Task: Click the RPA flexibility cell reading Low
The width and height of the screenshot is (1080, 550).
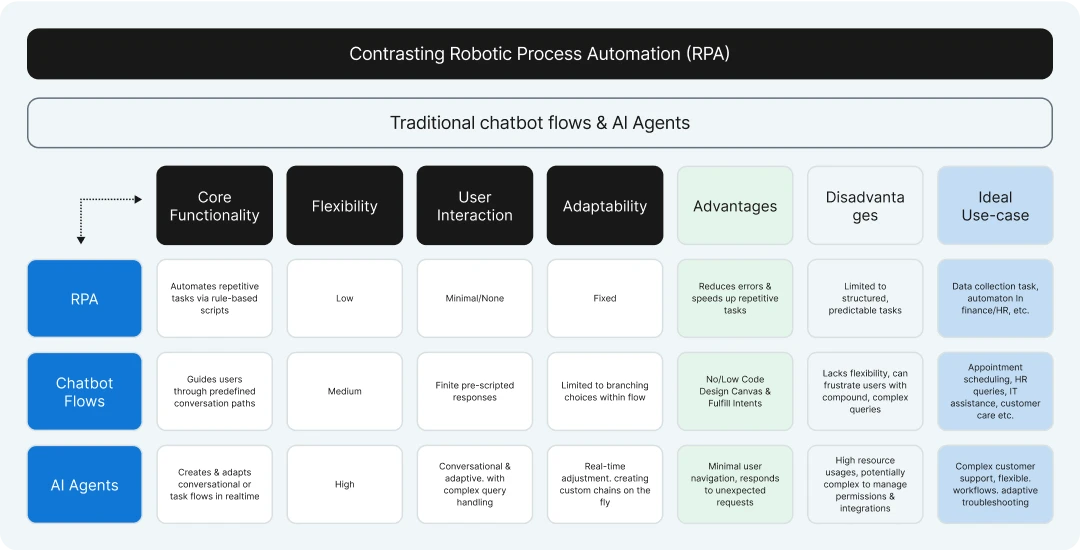Action: pyautogui.click(x=344, y=299)
